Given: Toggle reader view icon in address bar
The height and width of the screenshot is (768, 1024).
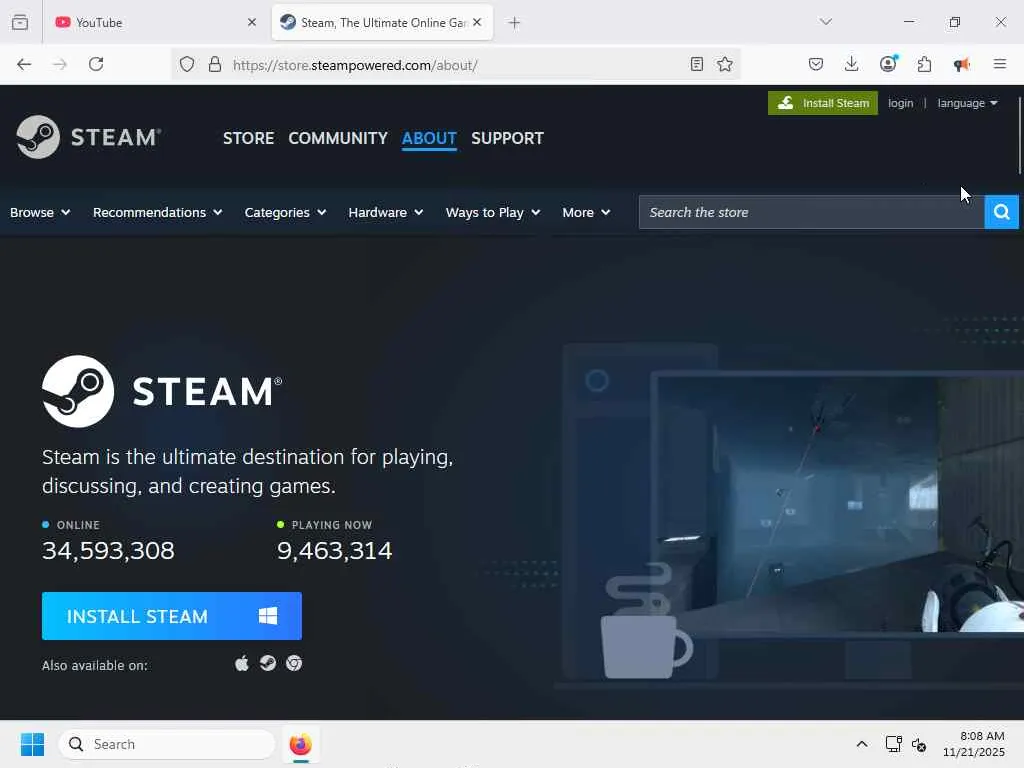Looking at the screenshot, I should (697, 64).
